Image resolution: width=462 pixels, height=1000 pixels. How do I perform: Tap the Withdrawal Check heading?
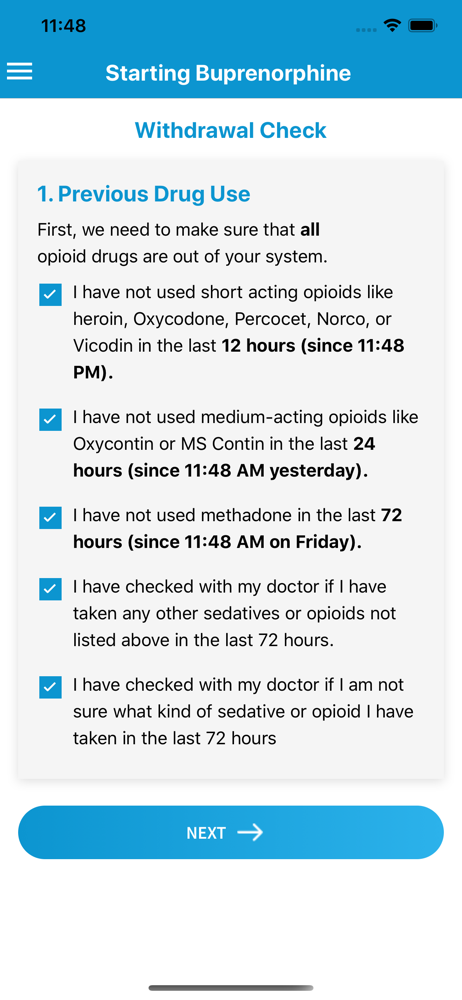click(x=230, y=130)
